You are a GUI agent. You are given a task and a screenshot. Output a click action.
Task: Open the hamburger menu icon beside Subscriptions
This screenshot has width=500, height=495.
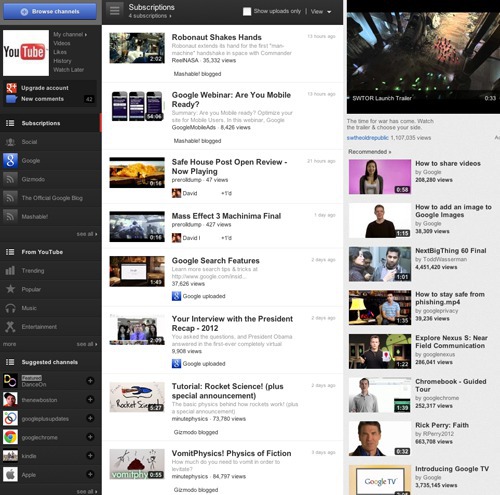[114, 10]
